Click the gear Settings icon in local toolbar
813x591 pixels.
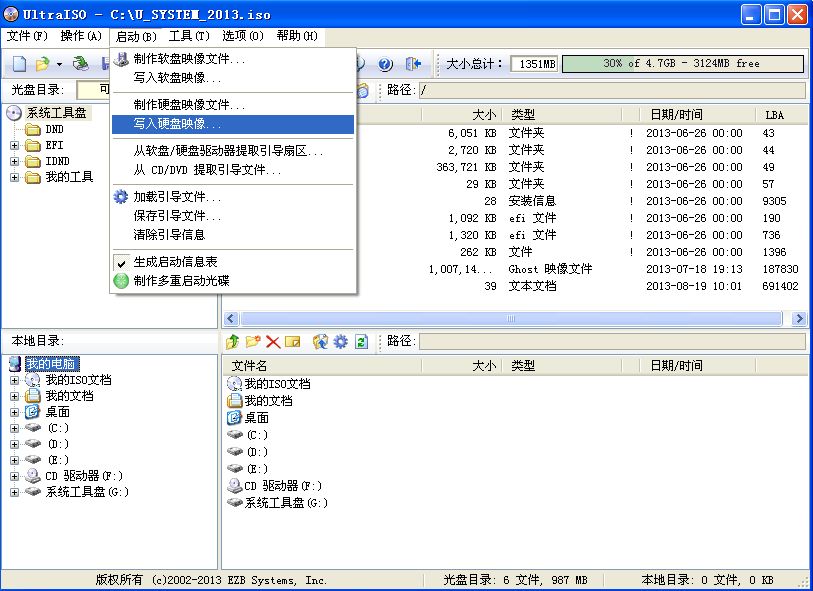tap(341, 342)
